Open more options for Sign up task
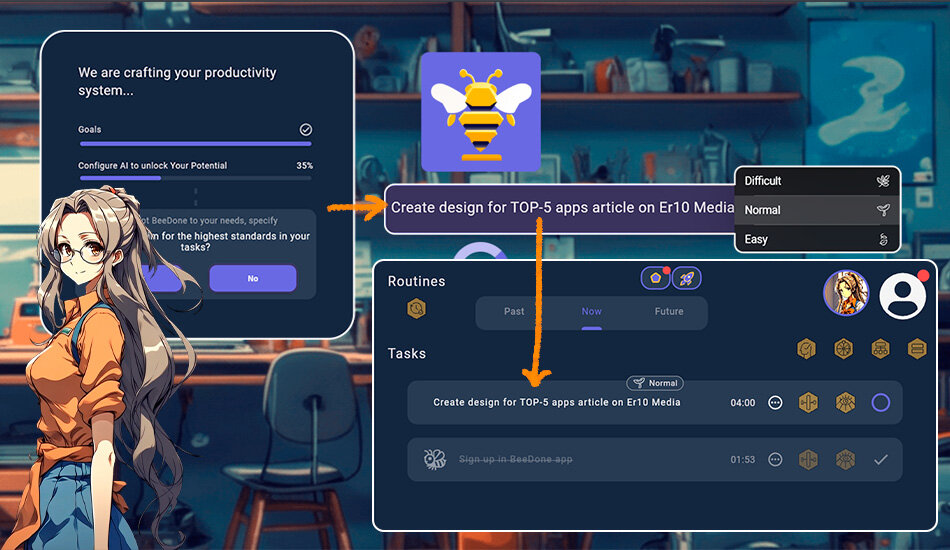950x550 pixels. [775, 460]
